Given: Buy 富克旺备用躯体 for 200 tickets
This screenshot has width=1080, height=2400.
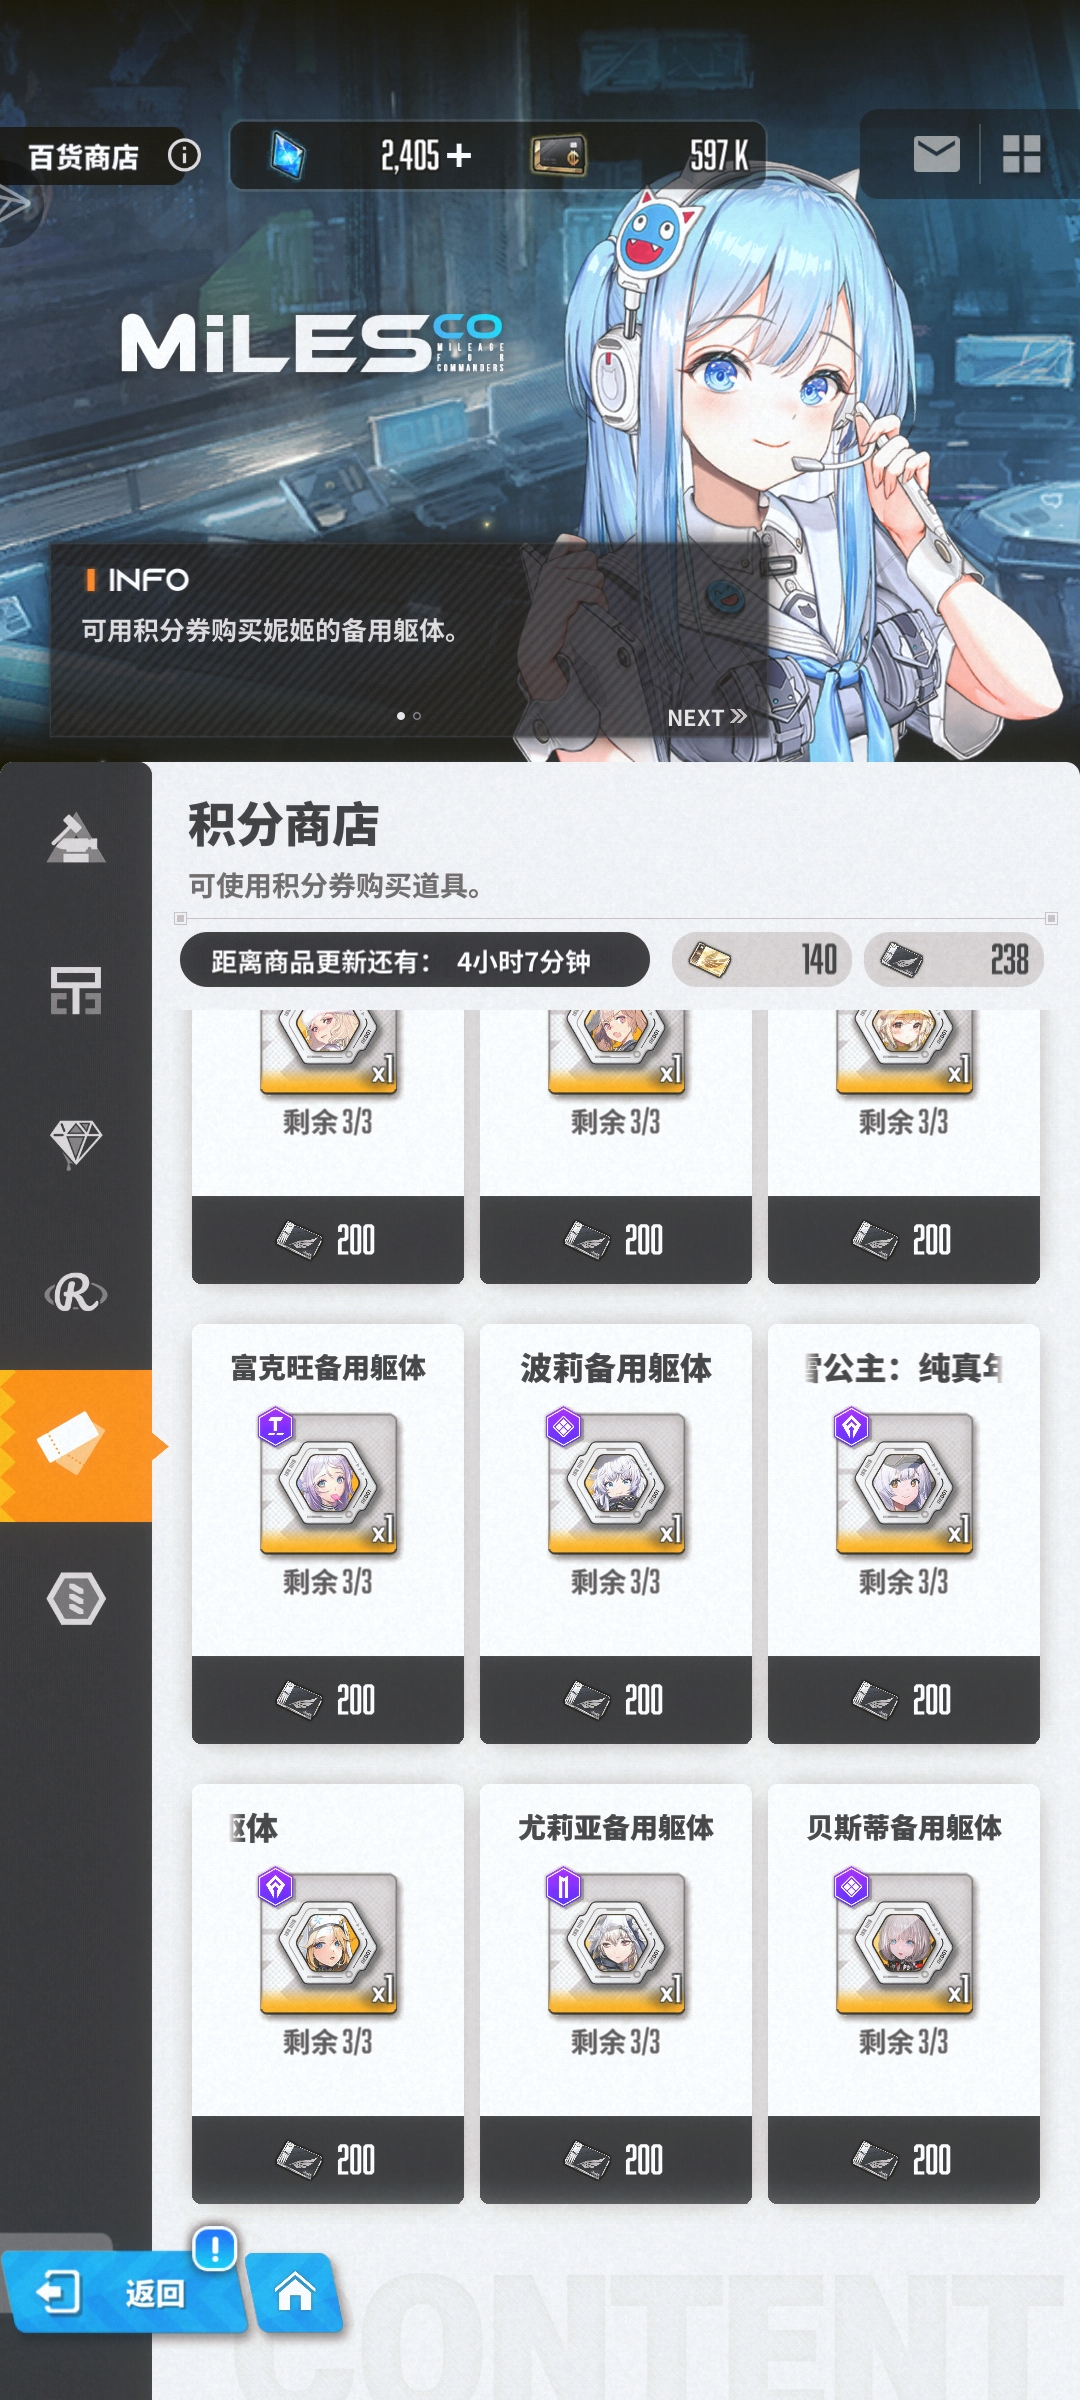Looking at the screenshot, I should (x=328, y=1699).
